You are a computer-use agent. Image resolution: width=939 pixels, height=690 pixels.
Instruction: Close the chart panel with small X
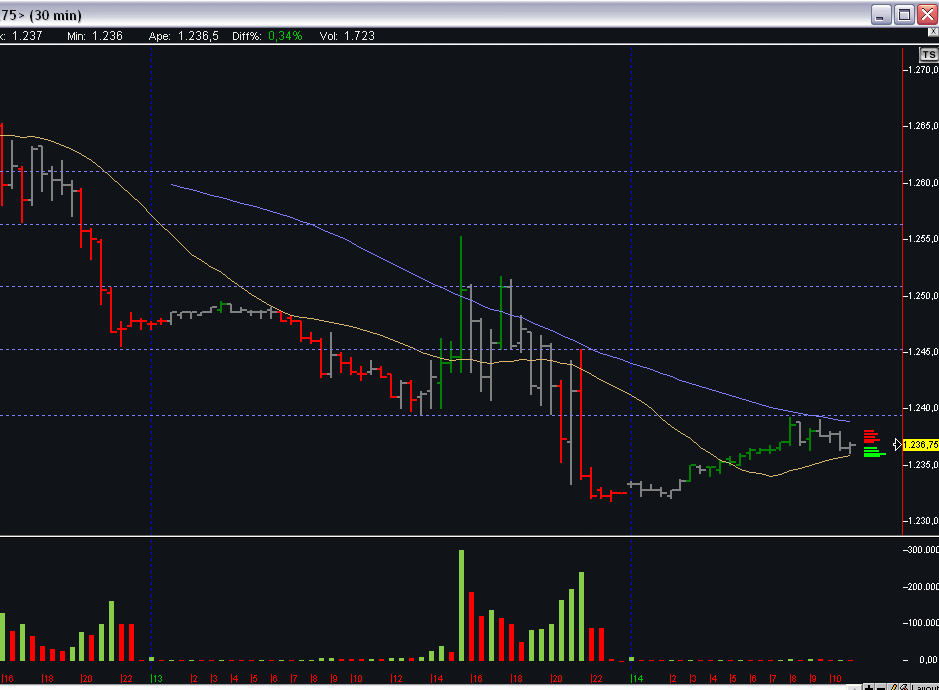click(x=933, y=31)
